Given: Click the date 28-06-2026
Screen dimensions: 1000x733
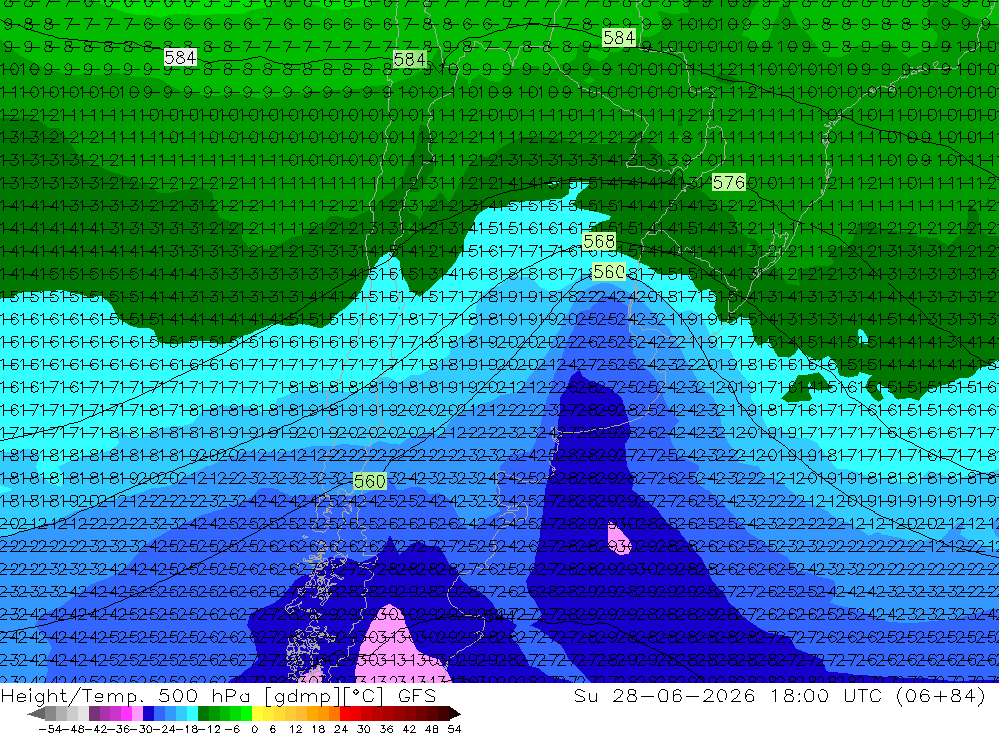Looking at the screenshot, I should coord(684,695).
